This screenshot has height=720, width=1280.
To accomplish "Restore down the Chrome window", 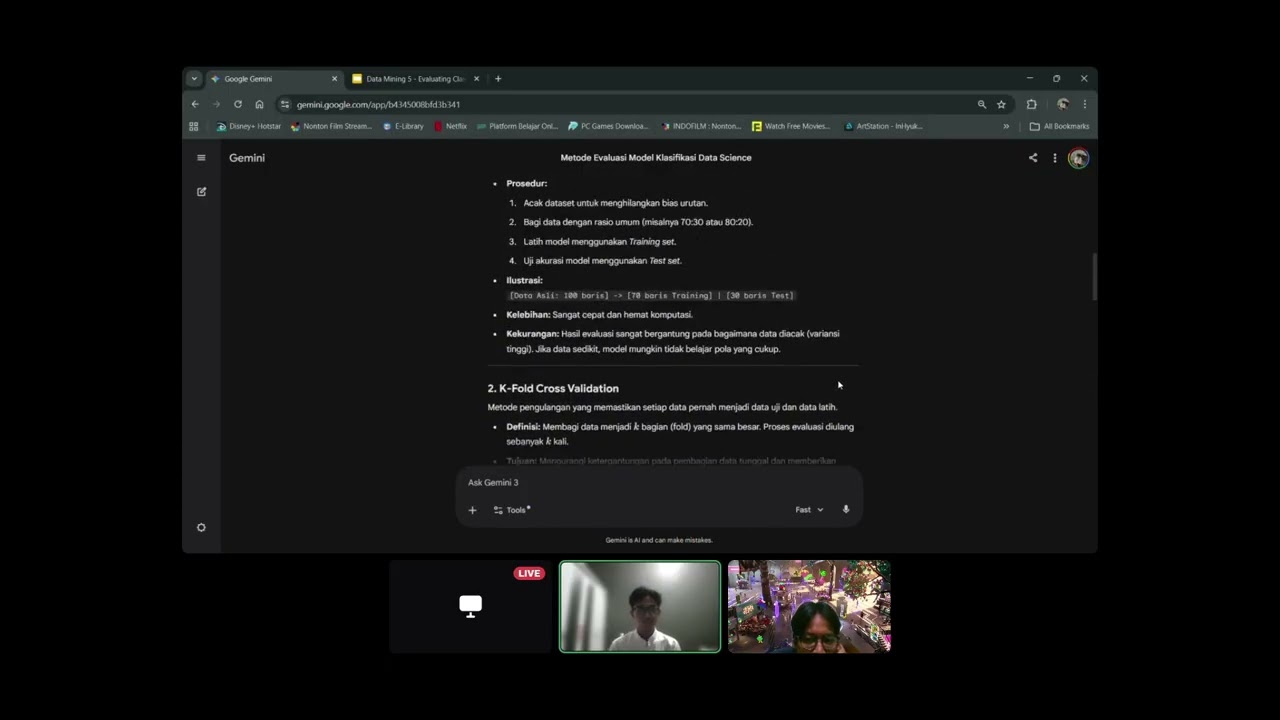I will 1056,79.
